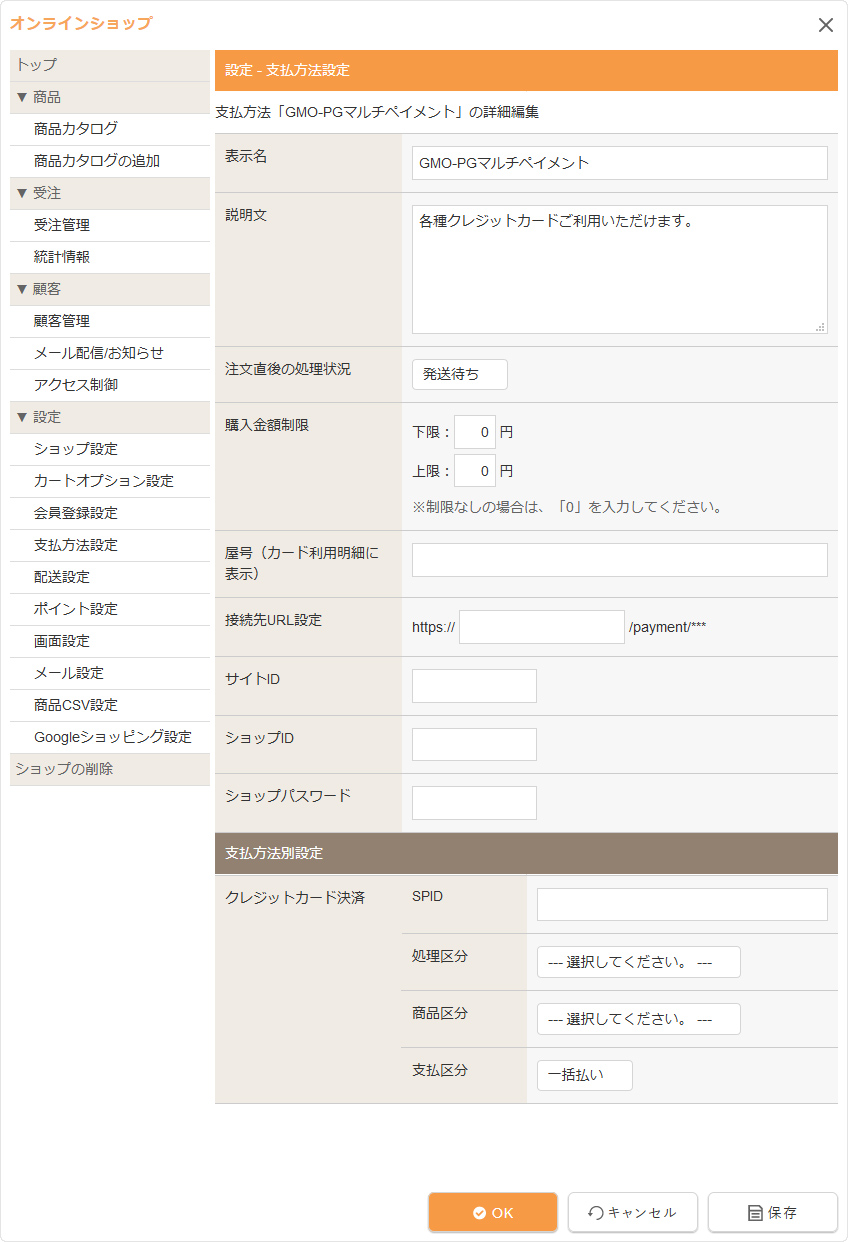Viewport: 848px width, 1242px height.
Task: Collapse the 商品 section in sidebar
Action: (x=38, y=97)
